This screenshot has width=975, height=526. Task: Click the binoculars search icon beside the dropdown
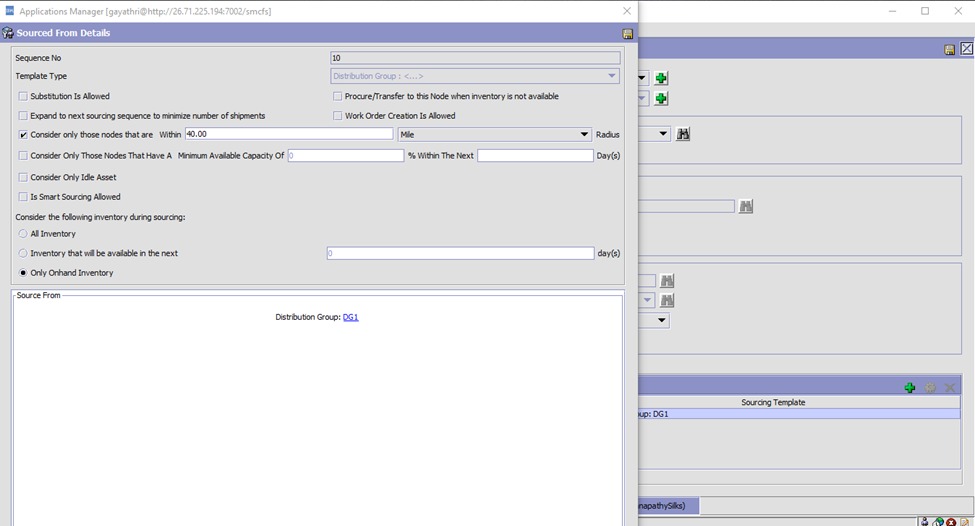click(683, 134)
